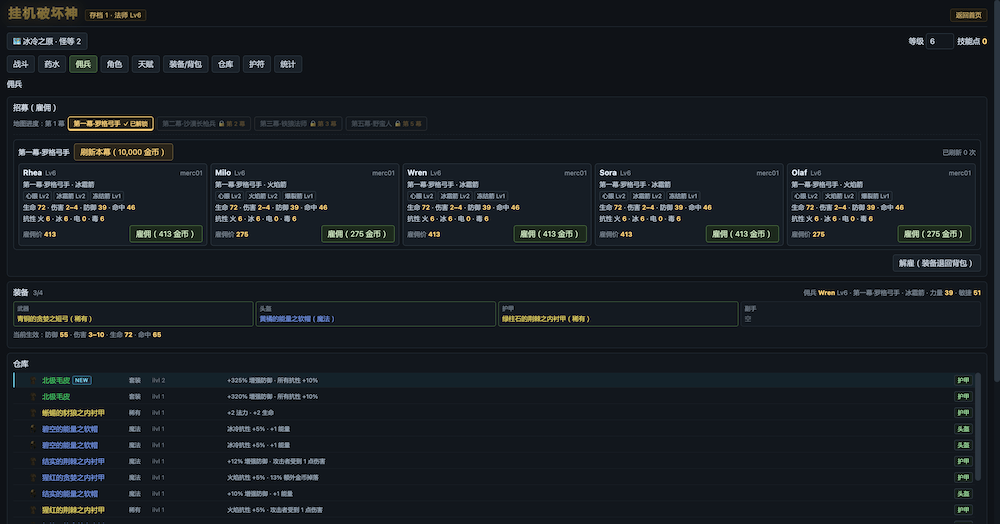Select the locked 第二幕·沙漠长枪兵 act chip
Viewport: 1000px width, 524px height.
(203, 124)
